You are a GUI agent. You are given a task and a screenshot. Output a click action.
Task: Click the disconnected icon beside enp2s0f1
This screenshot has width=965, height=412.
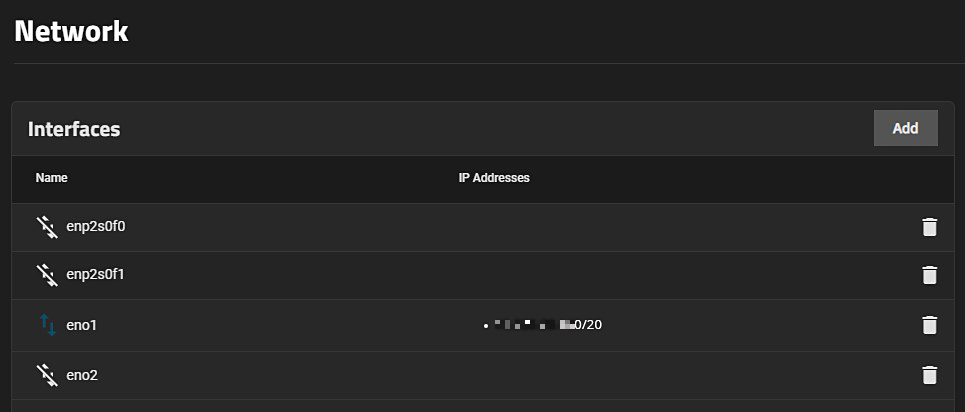click(47, 273)
